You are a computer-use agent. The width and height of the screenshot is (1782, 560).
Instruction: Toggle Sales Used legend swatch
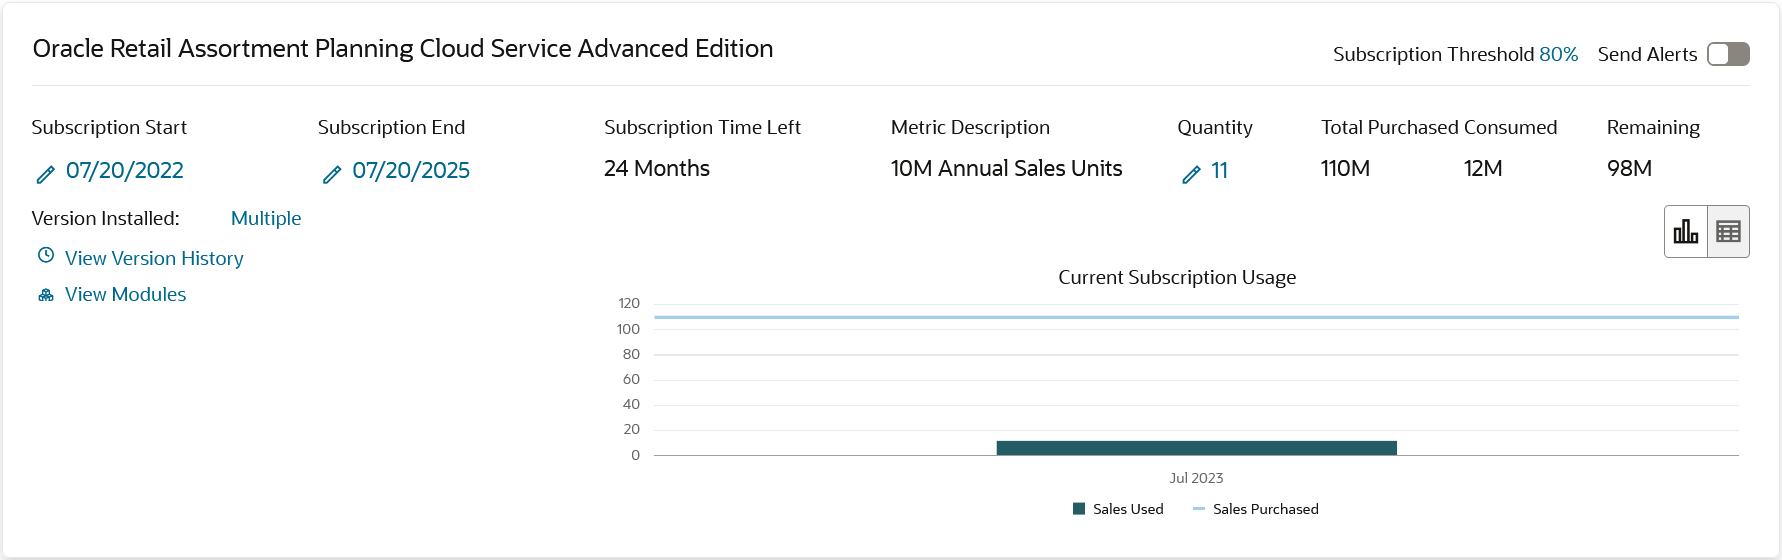point(1079,509)
